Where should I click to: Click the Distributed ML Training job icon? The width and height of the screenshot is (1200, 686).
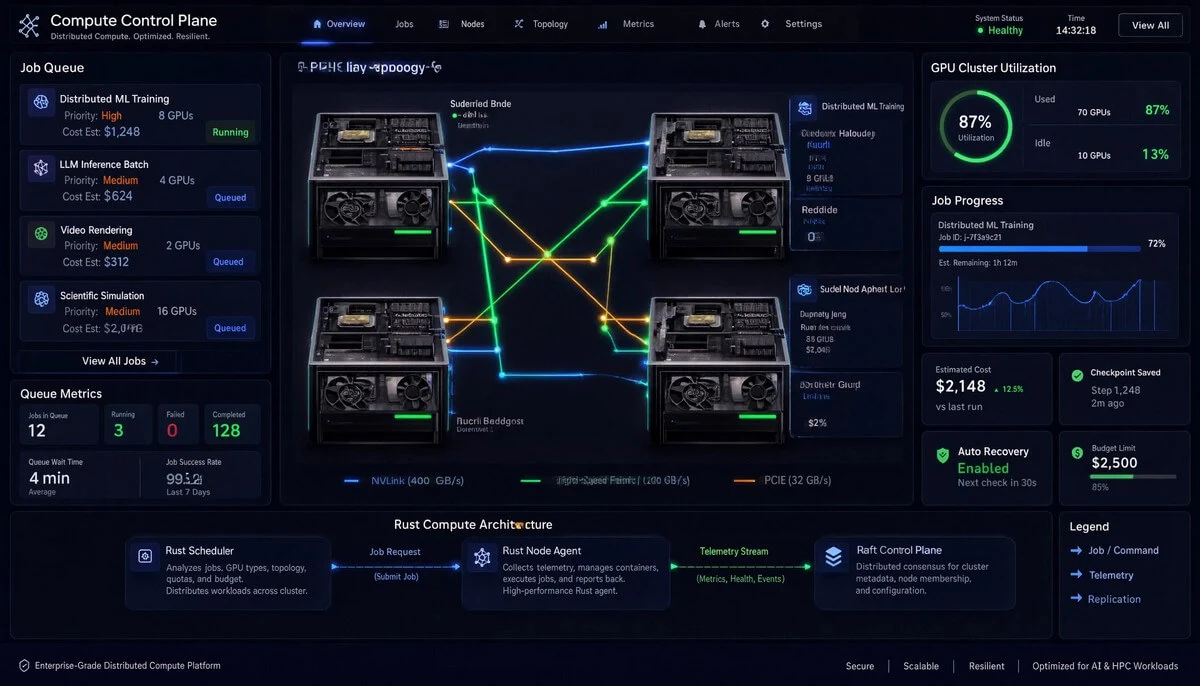41,101
